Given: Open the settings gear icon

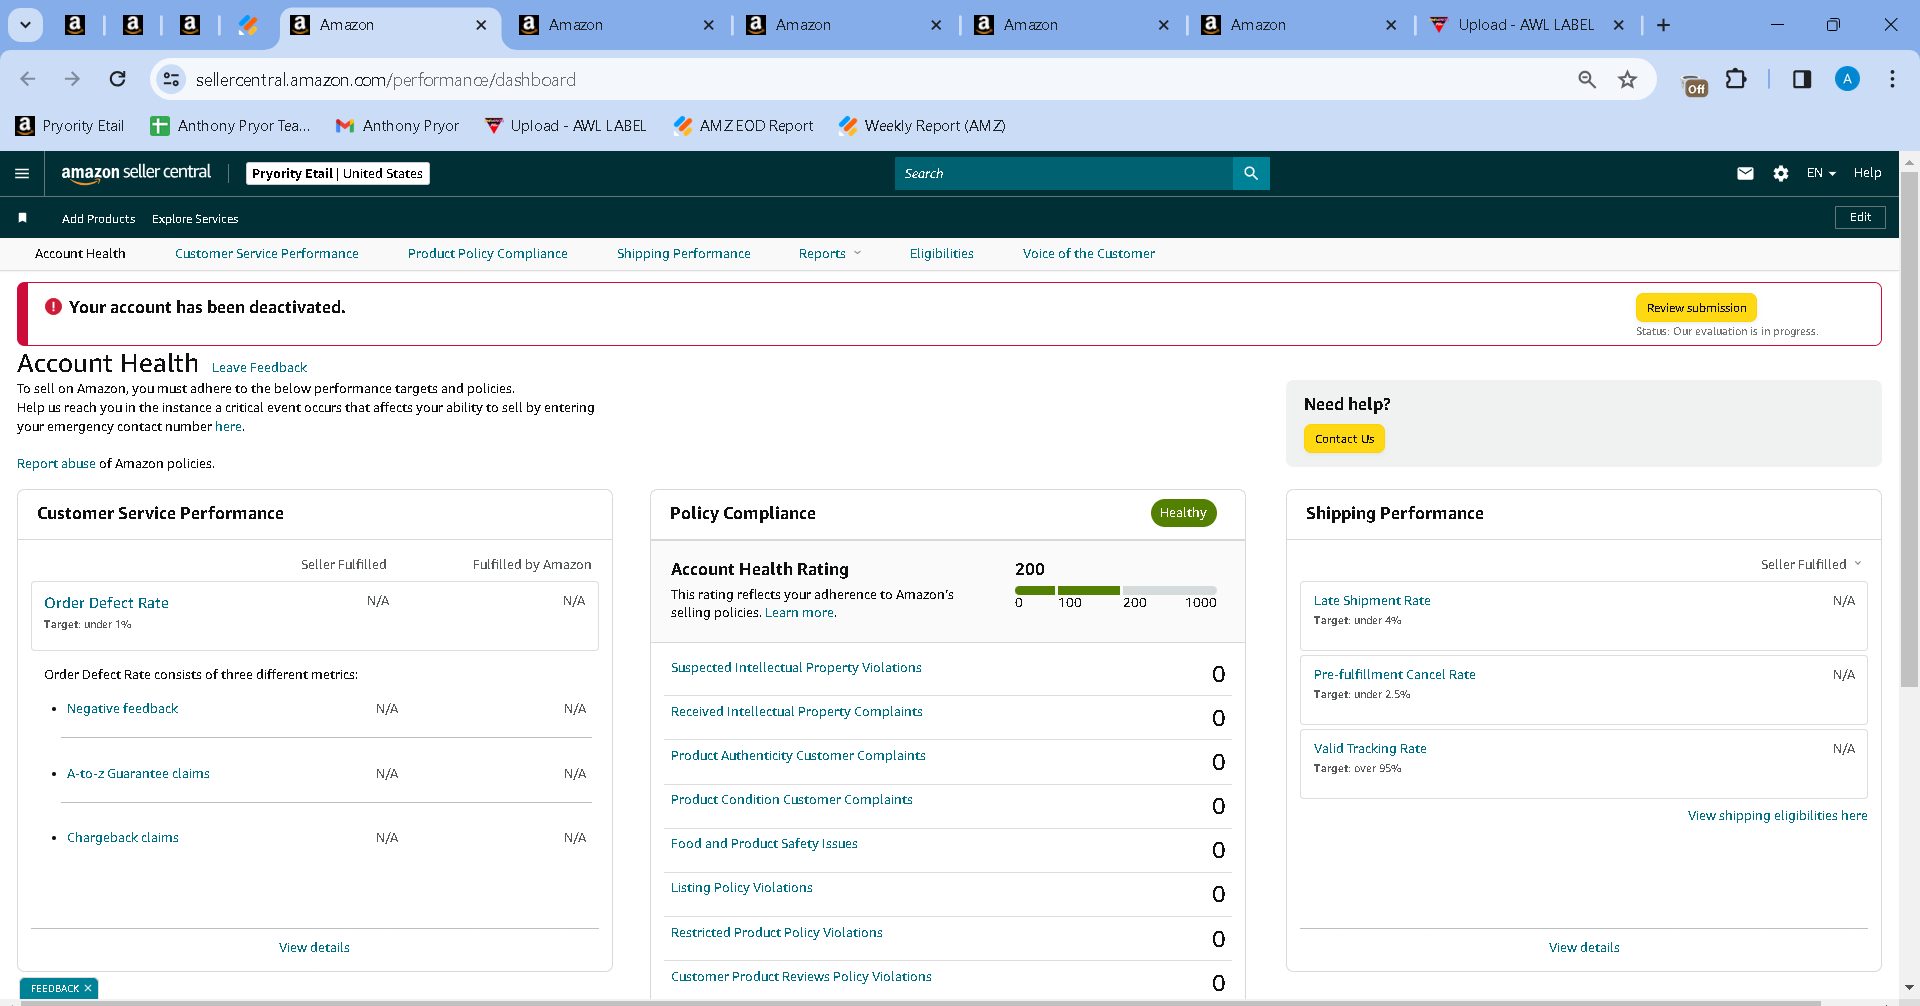Looking at the screenshot, I should tap(1781, 173).
